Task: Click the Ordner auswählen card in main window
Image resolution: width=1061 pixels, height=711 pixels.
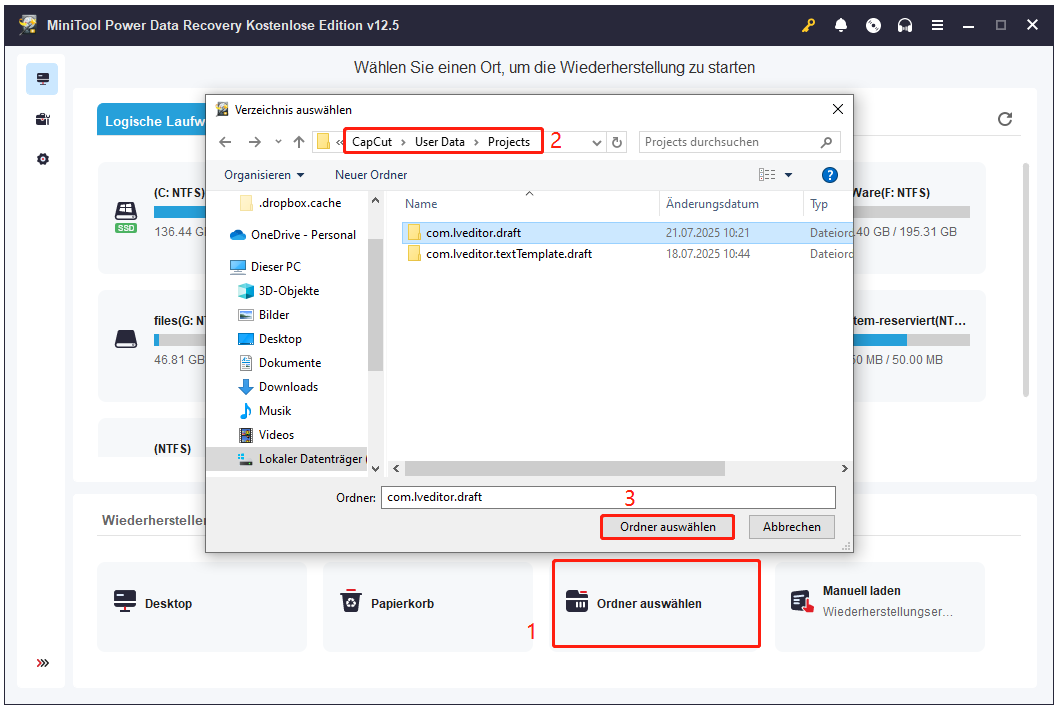Action: [656, 603]
